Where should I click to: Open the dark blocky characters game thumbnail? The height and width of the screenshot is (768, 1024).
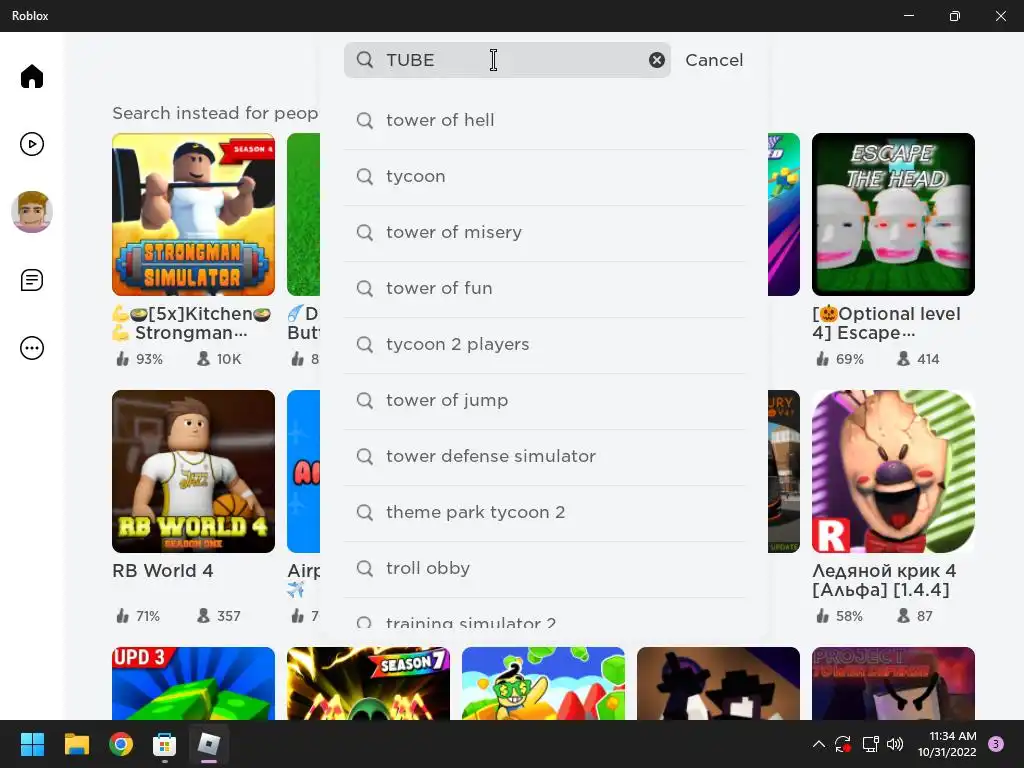coord(718,683)
